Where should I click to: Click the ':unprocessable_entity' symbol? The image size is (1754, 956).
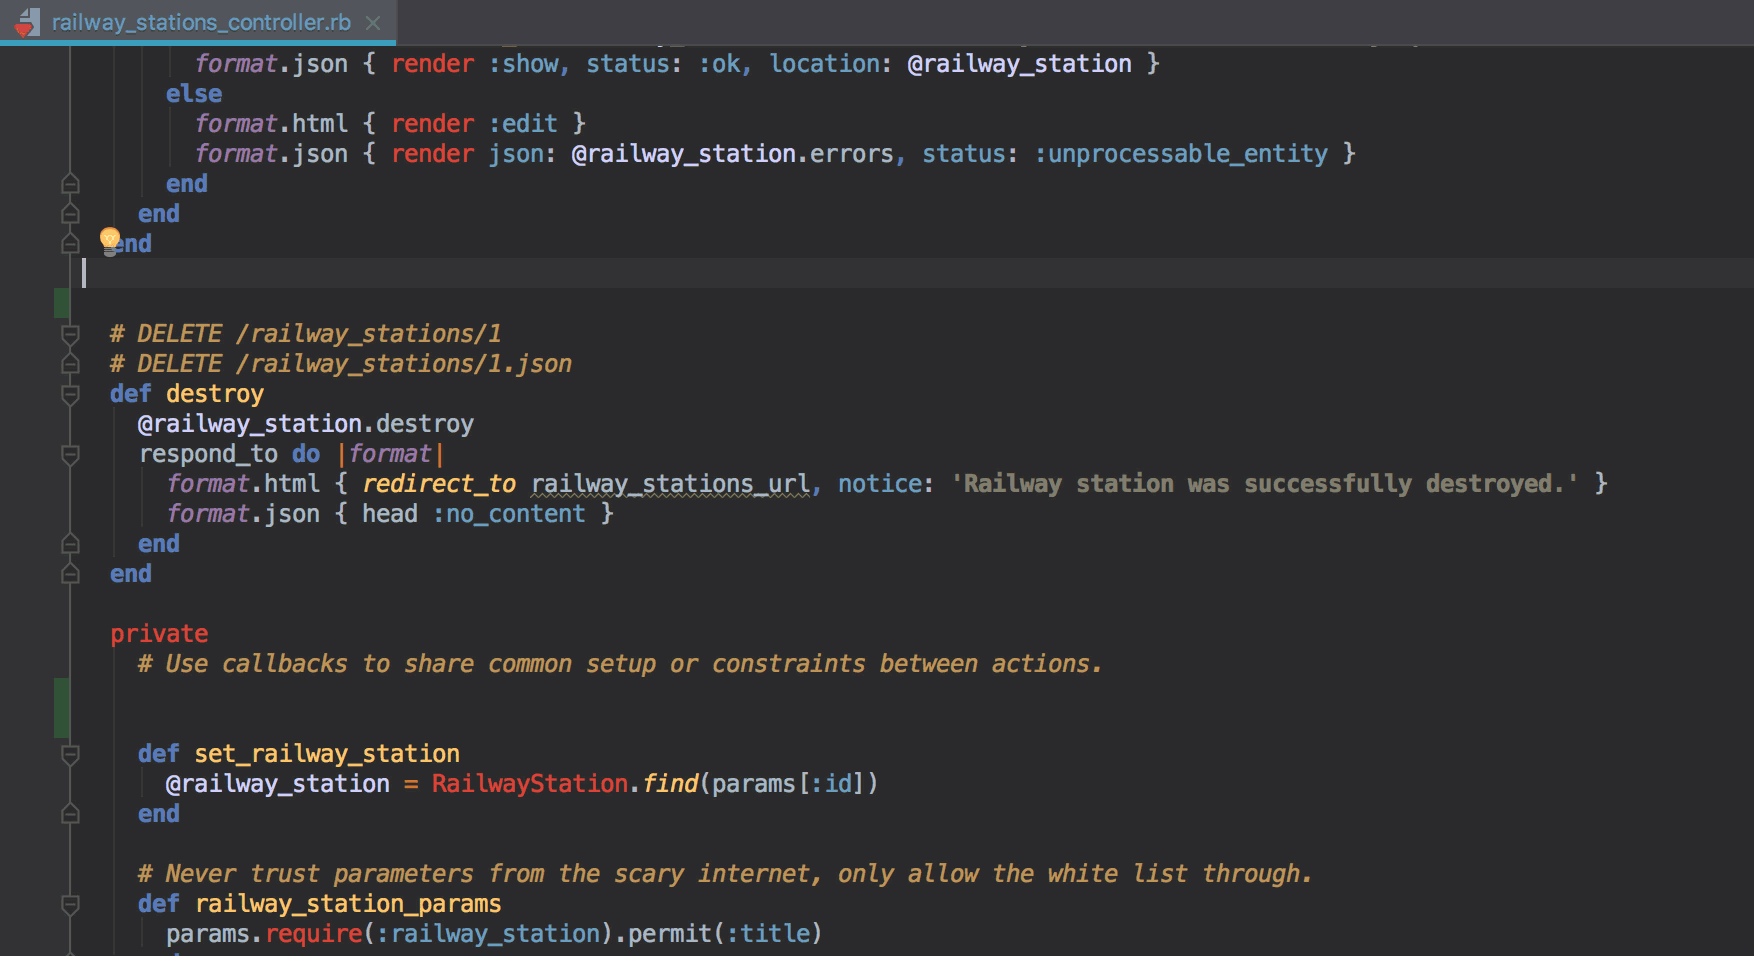click(x=1181, y=154)
